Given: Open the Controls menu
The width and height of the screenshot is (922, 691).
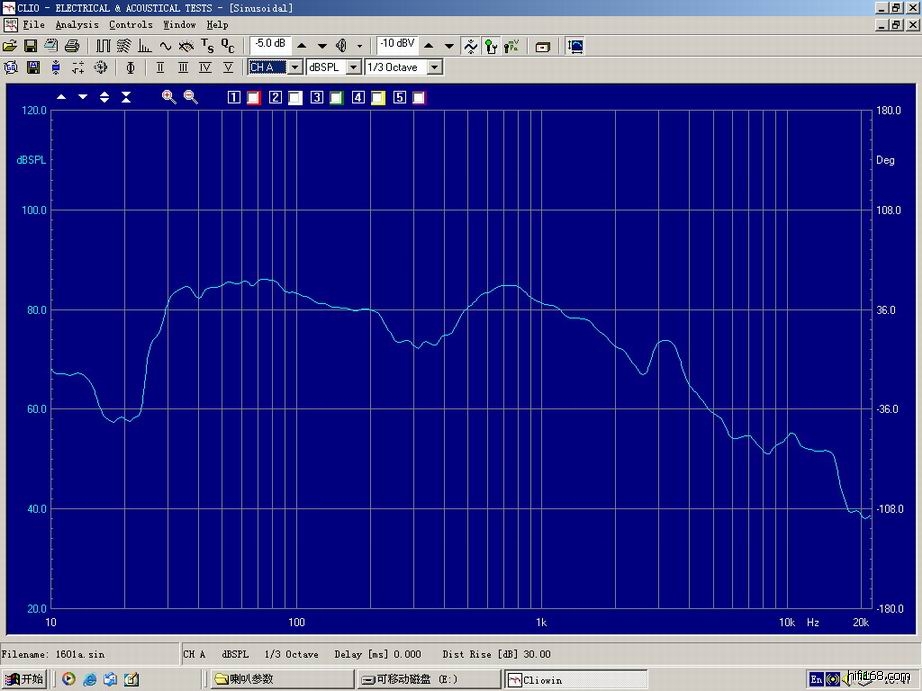Looking at the screenshot, I should 131,24.
